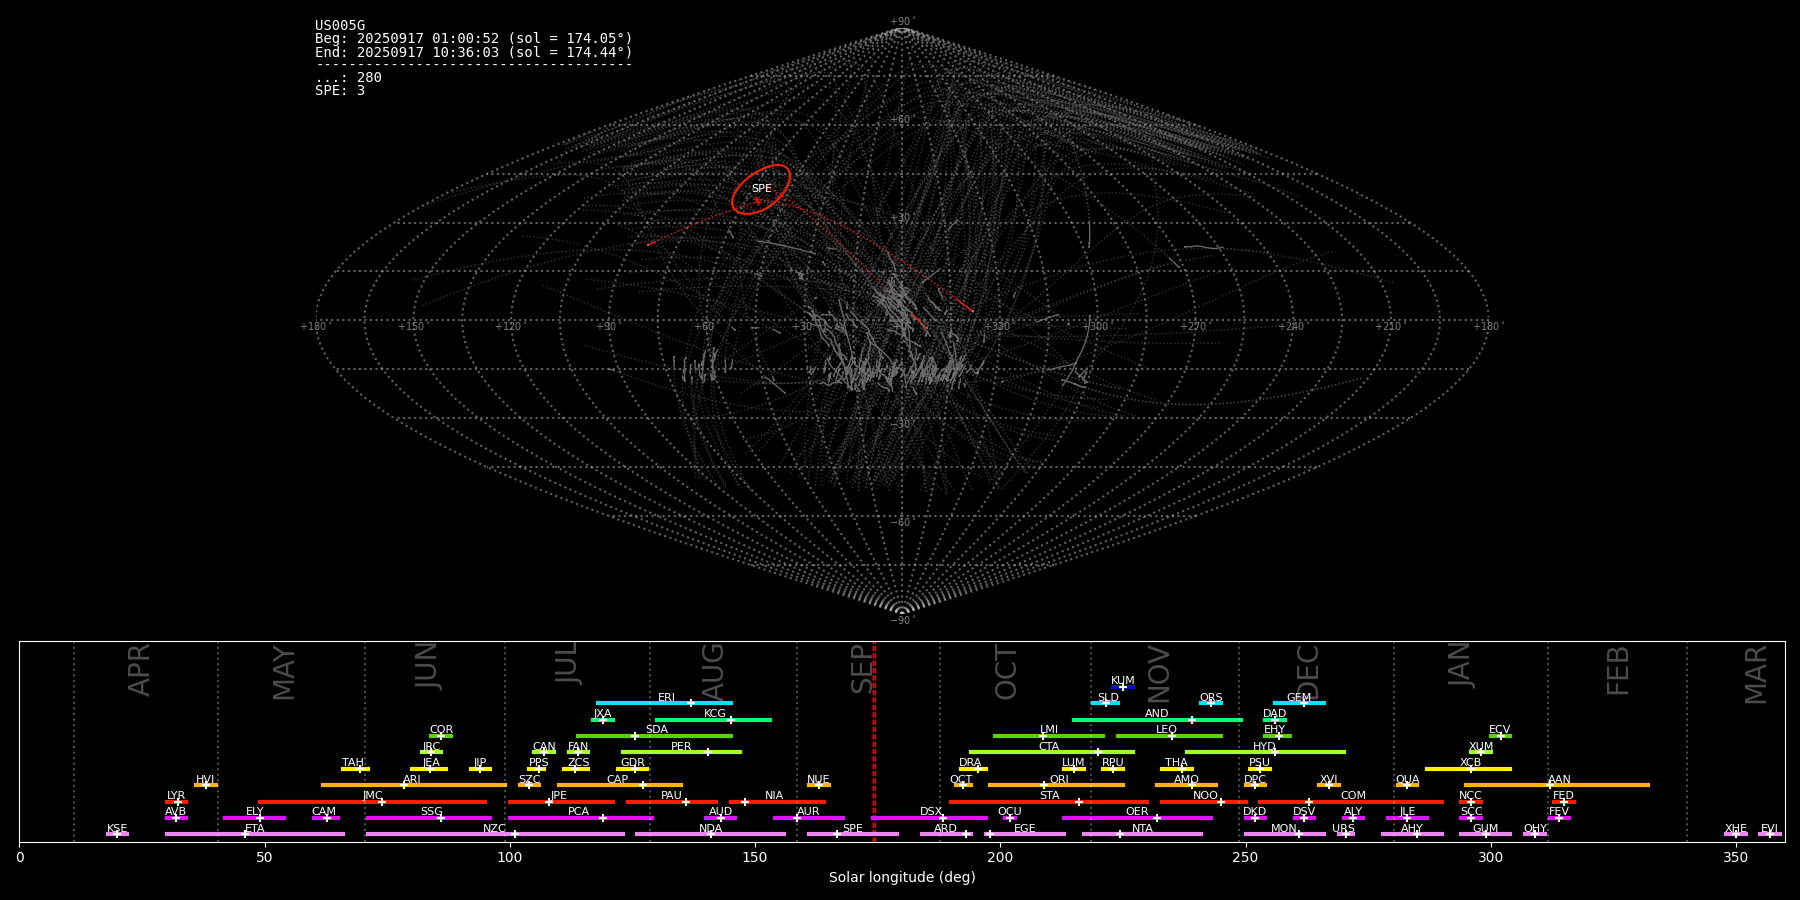The height and width of the screenshot is (900, 1800).
Task: Click the DEC month label
Action: [1308, 672]
